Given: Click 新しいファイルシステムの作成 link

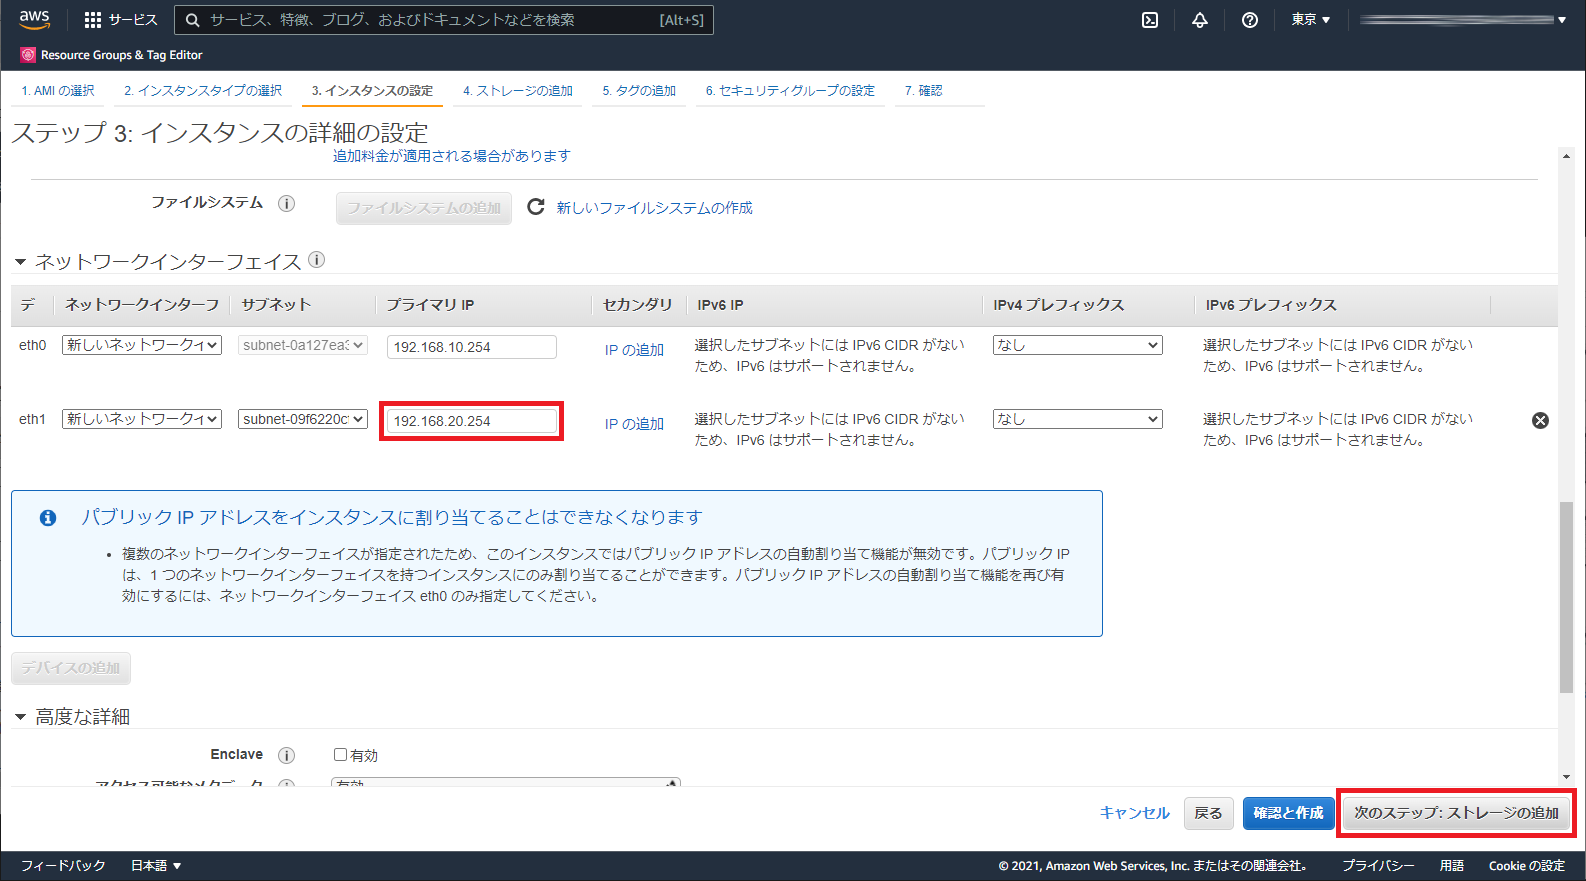Looking at the screenshot, I should point(654,208).
